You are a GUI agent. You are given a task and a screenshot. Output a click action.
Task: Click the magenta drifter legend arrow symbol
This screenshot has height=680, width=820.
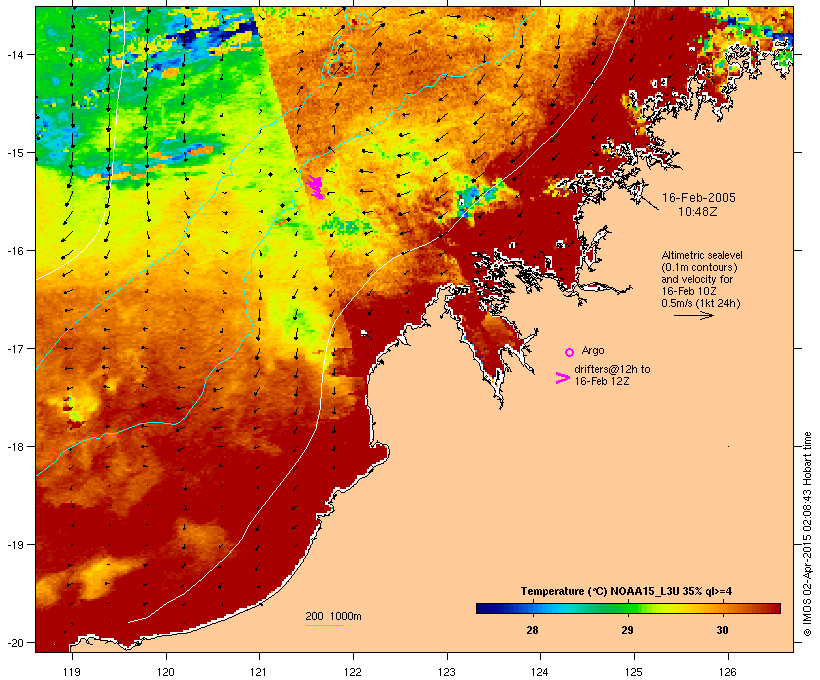[x=563, y=378]
